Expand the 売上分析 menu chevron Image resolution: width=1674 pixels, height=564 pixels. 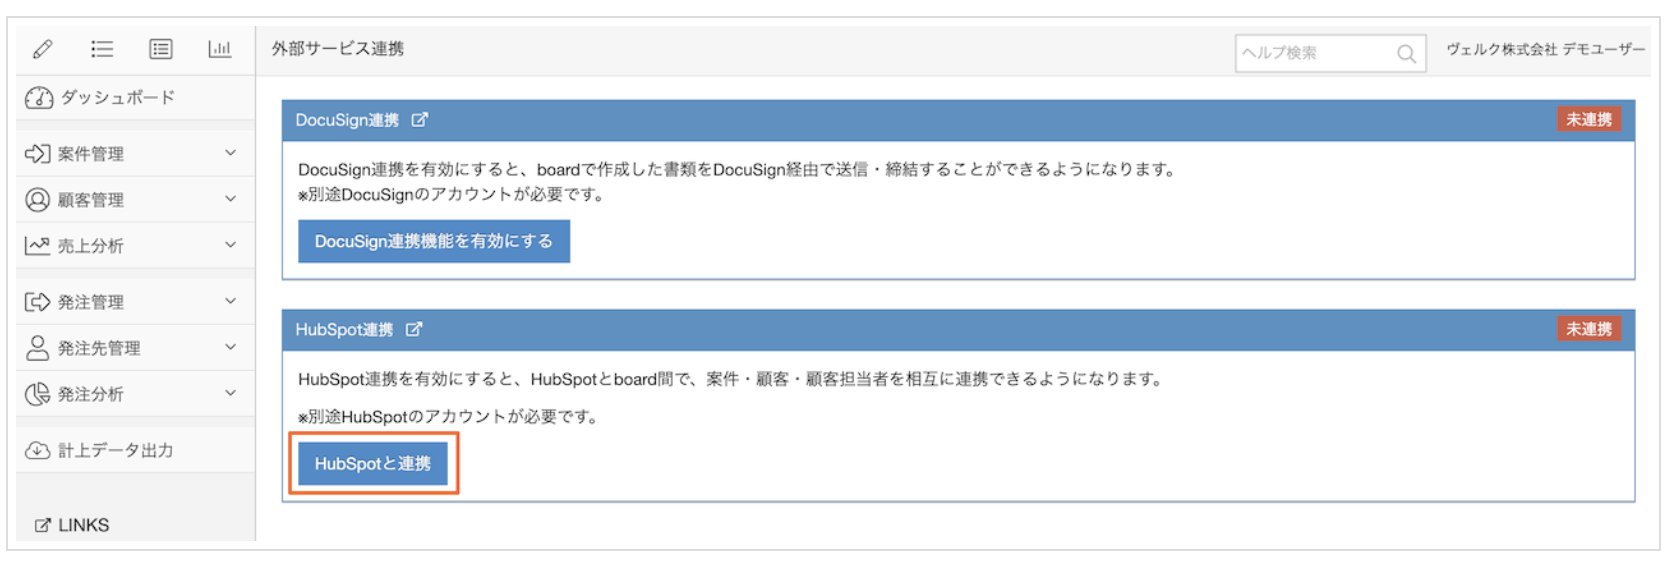[x=230, y=245]
